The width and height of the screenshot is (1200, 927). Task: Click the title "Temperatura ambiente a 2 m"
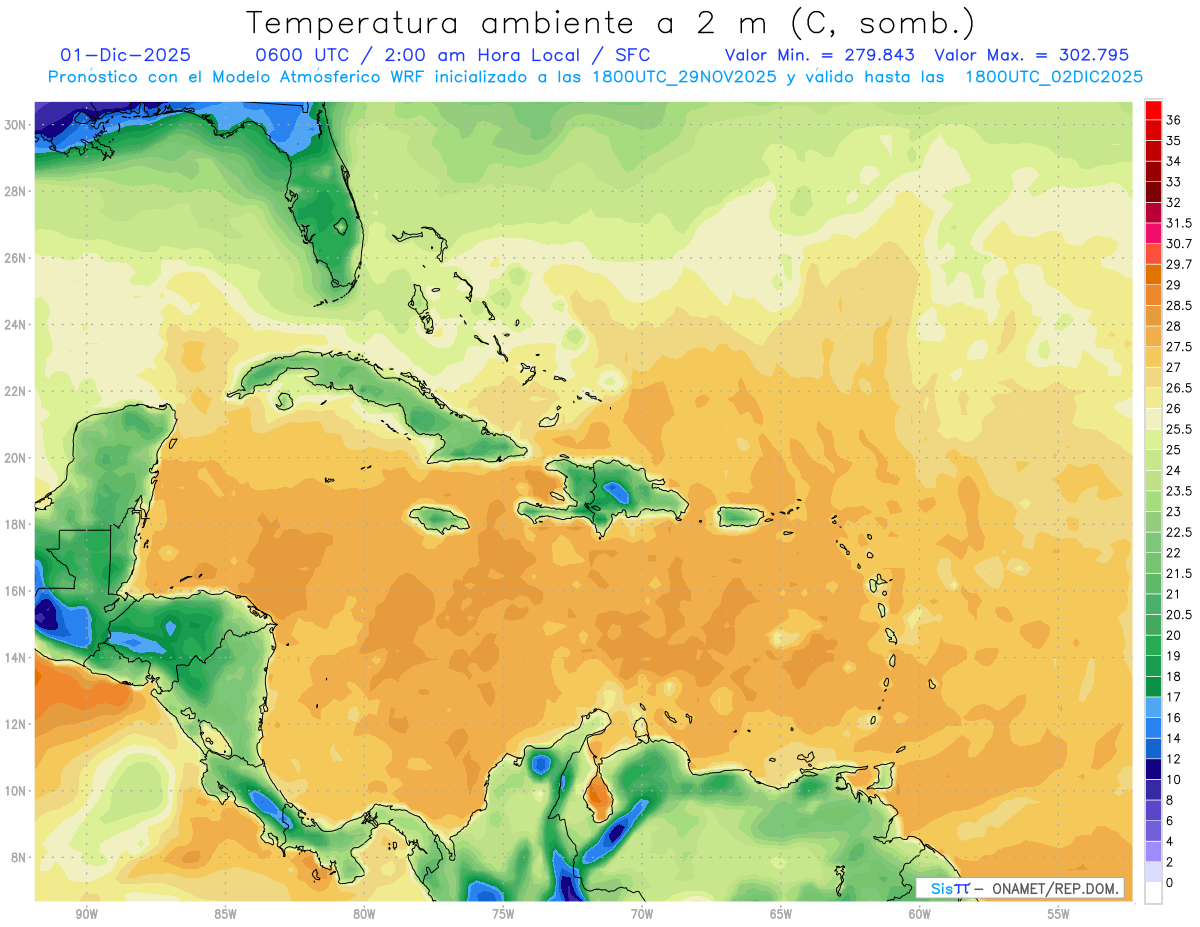[512, 22]
